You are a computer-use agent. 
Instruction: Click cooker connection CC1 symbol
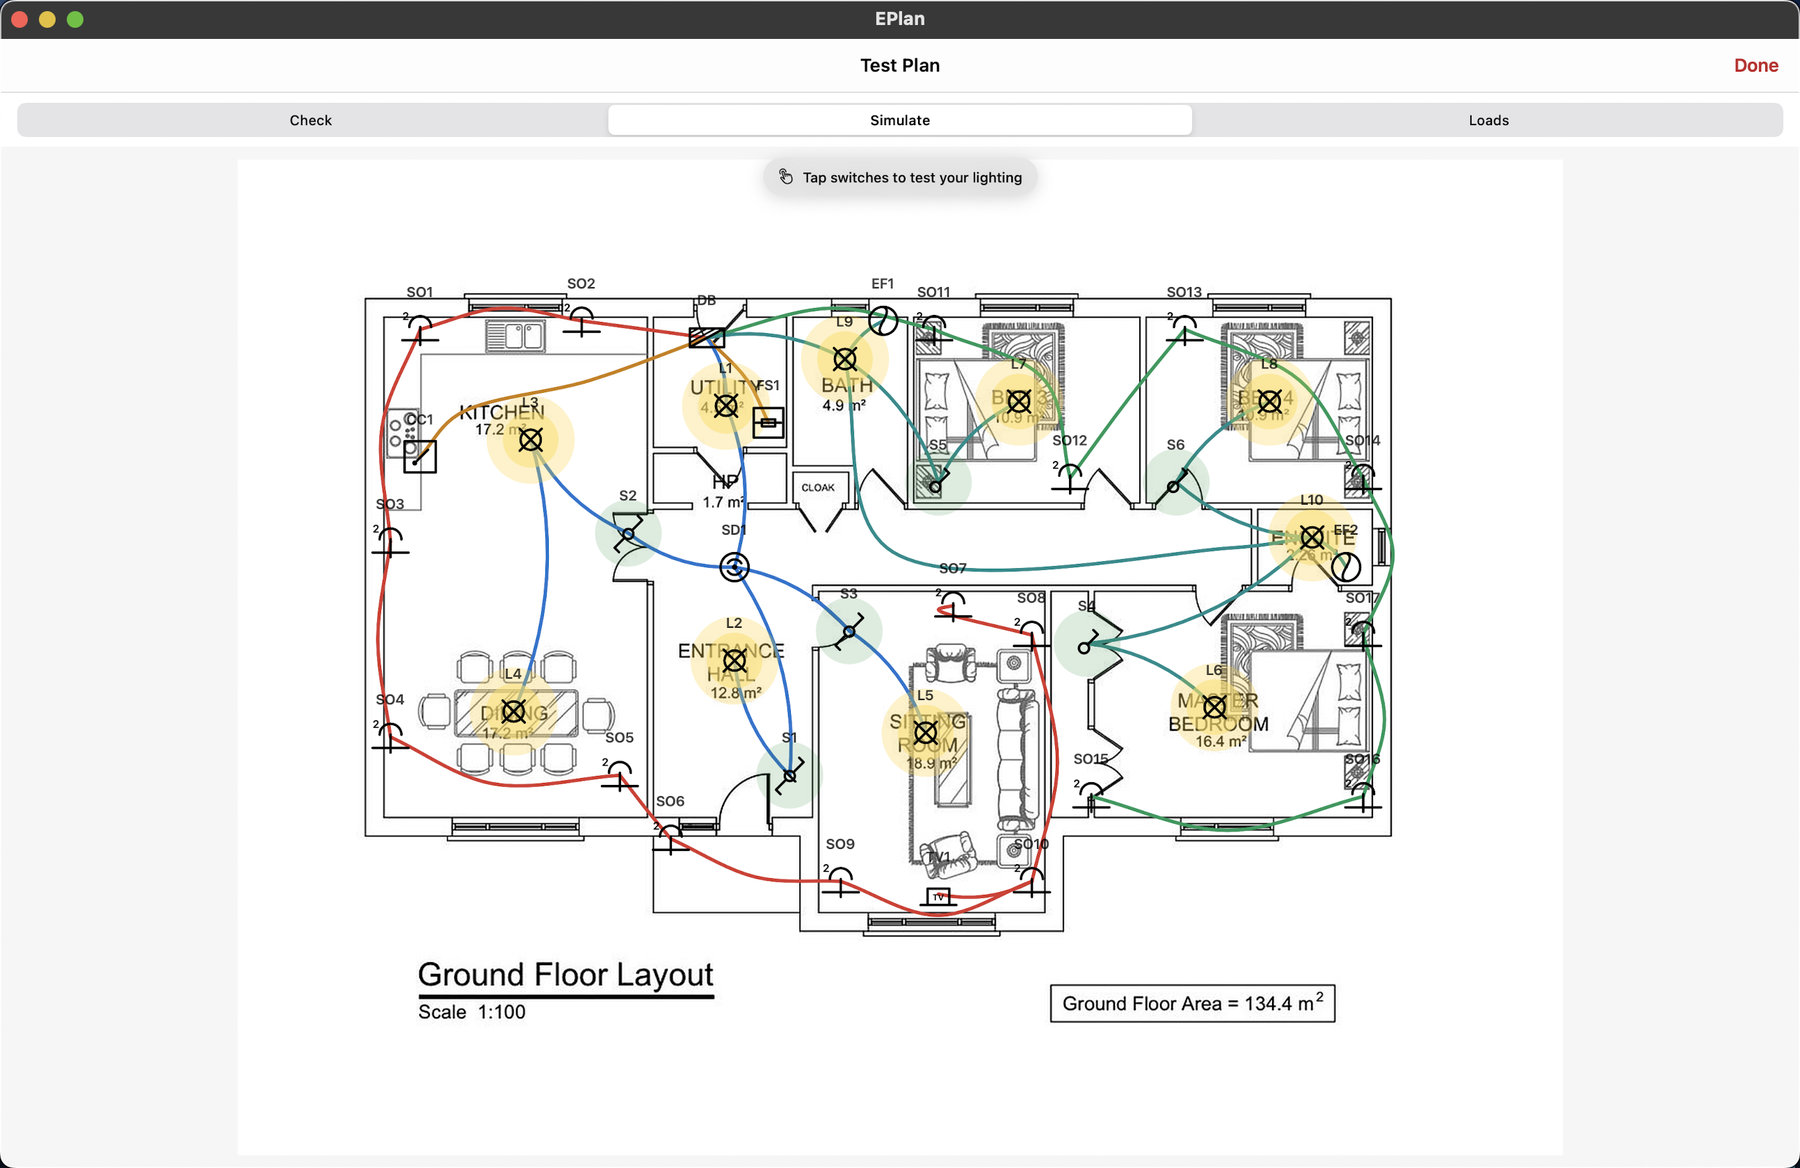click(420, 457)
